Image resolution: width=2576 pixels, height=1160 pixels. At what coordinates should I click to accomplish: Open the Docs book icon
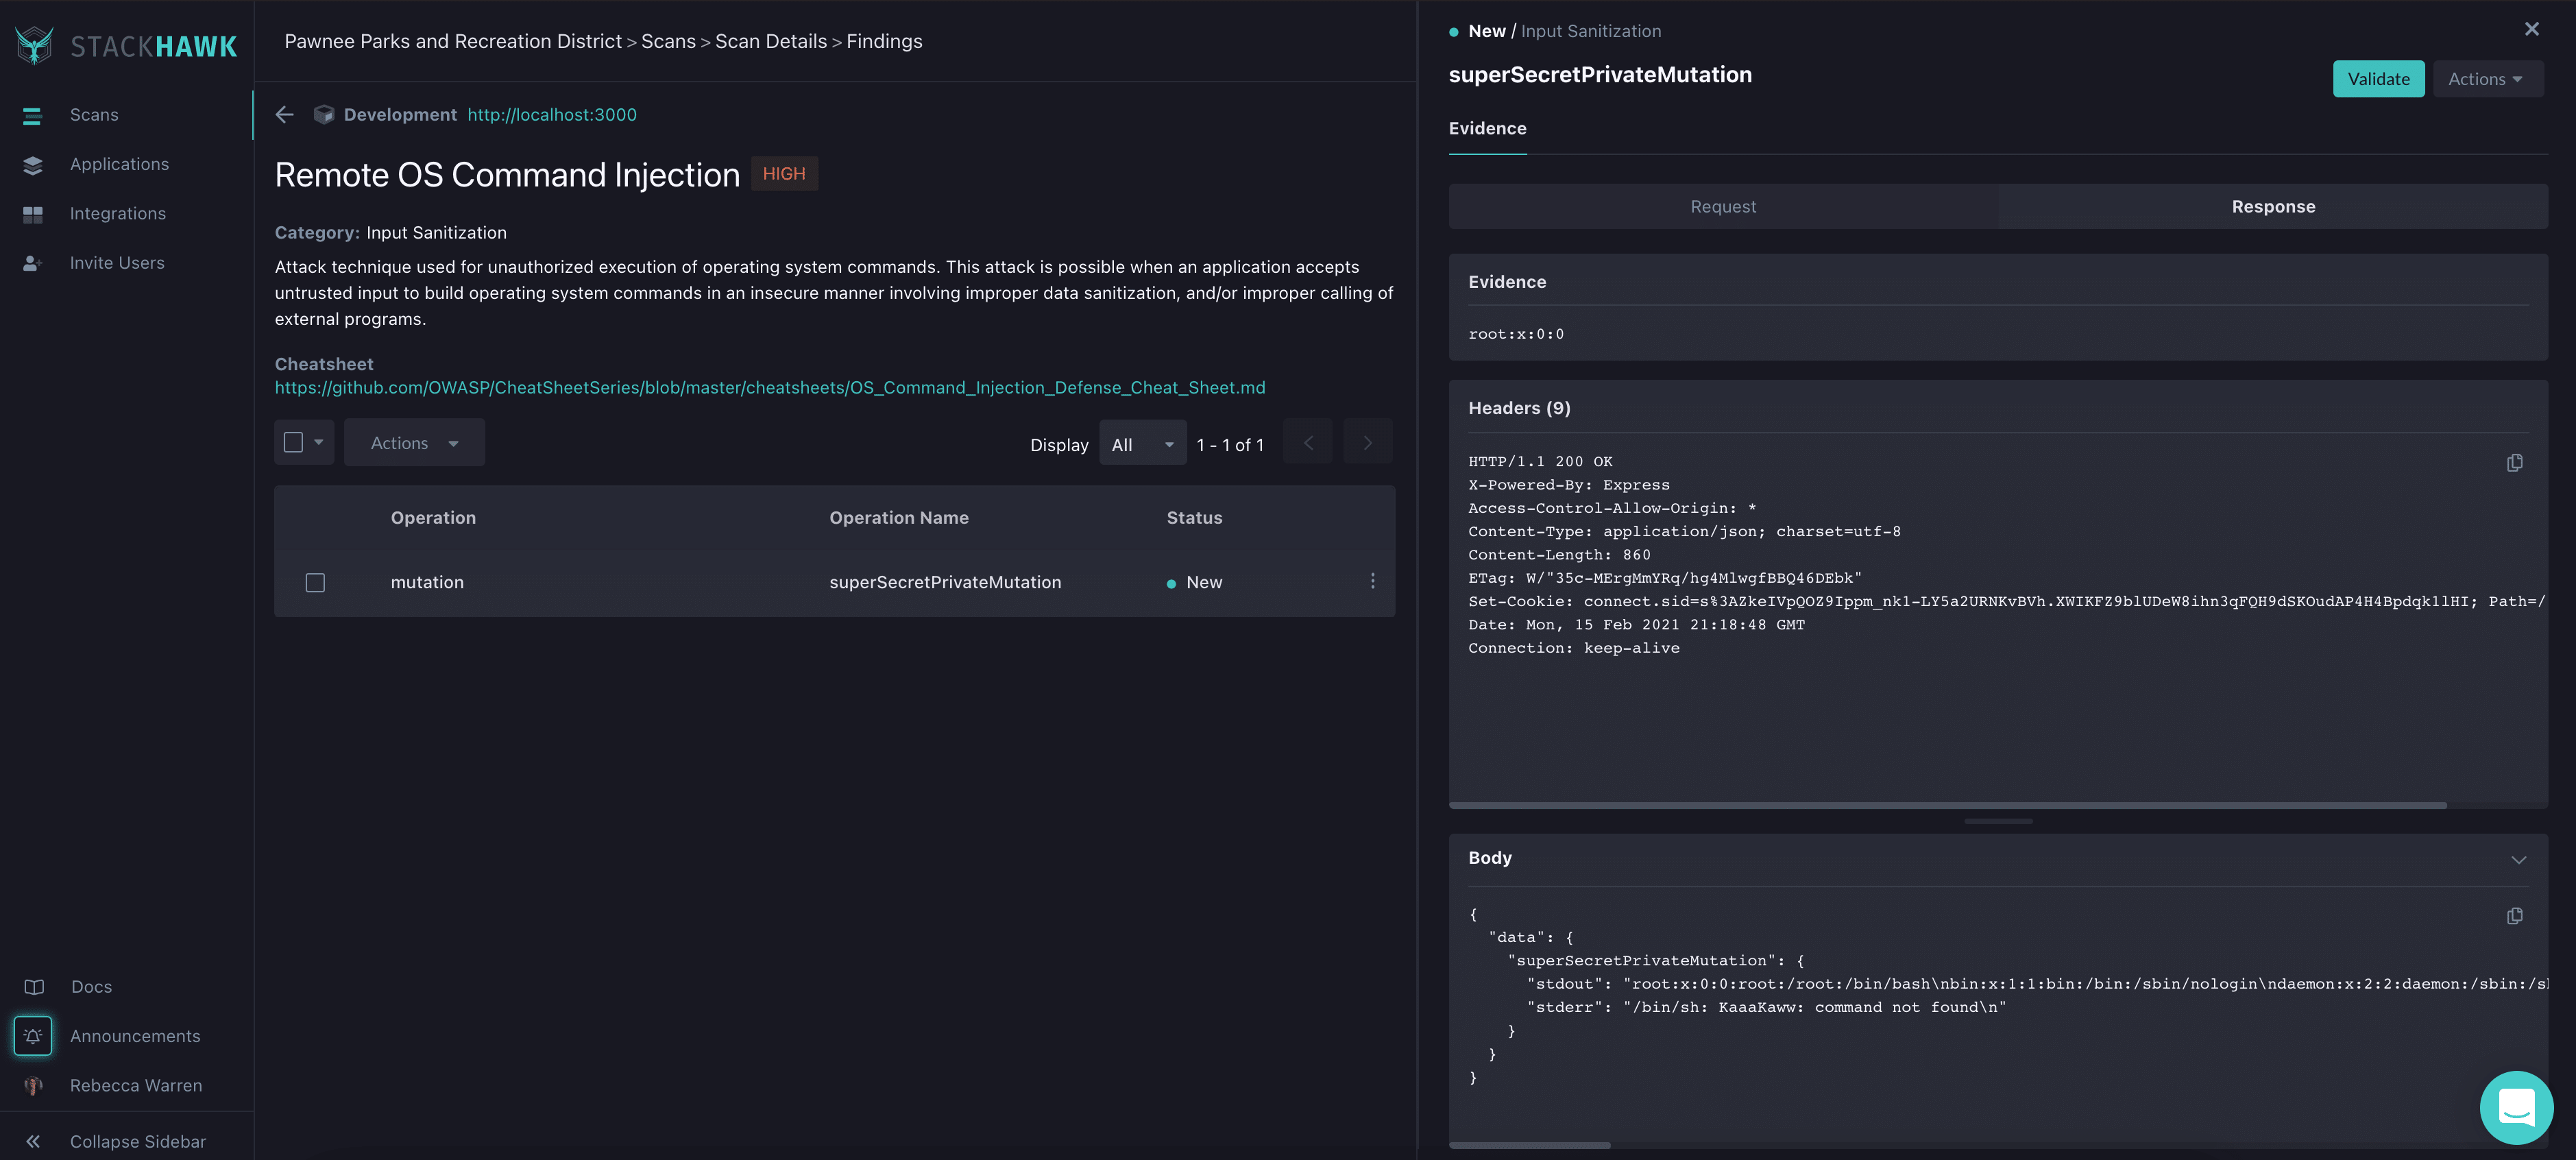(x=34, y=987)
